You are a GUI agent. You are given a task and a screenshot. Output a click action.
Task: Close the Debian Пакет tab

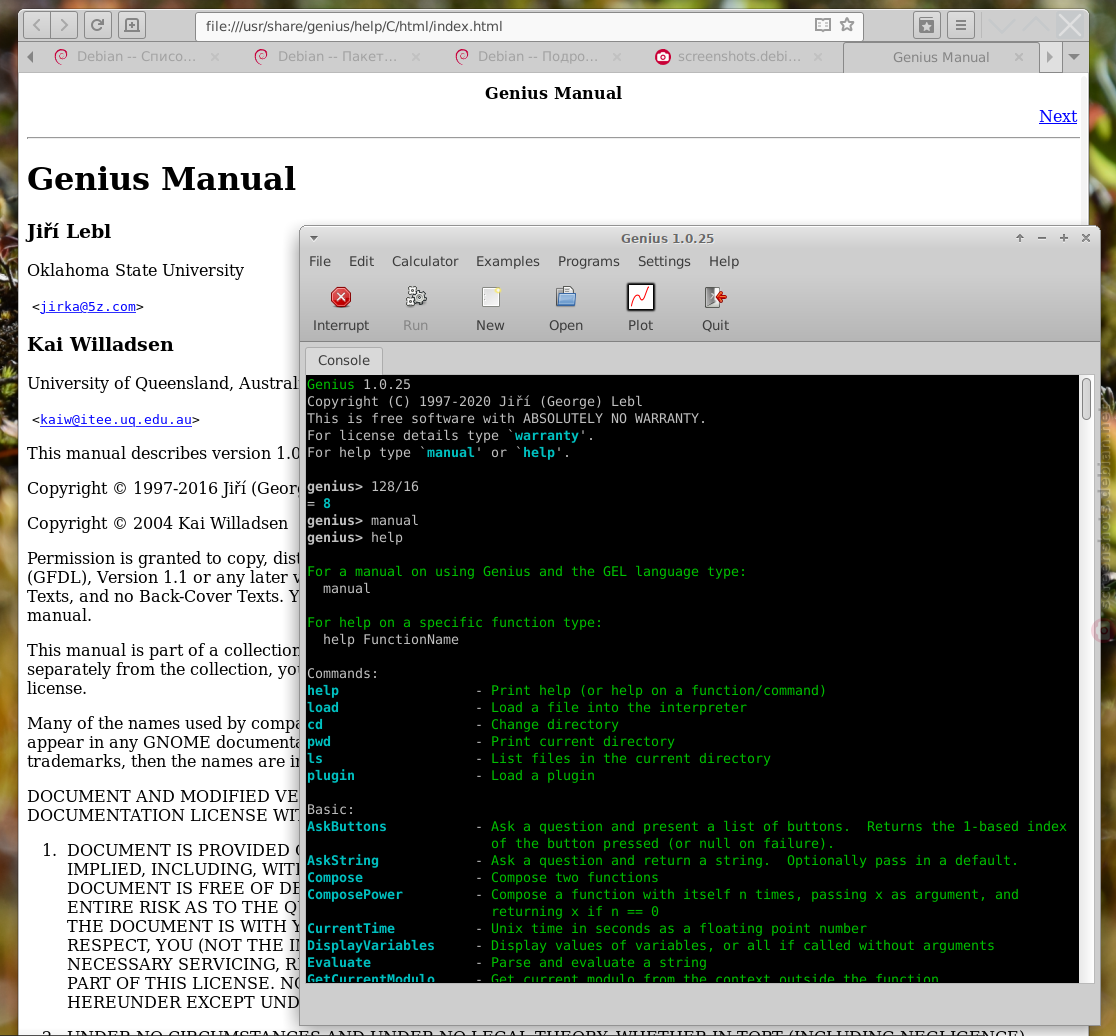416,56
